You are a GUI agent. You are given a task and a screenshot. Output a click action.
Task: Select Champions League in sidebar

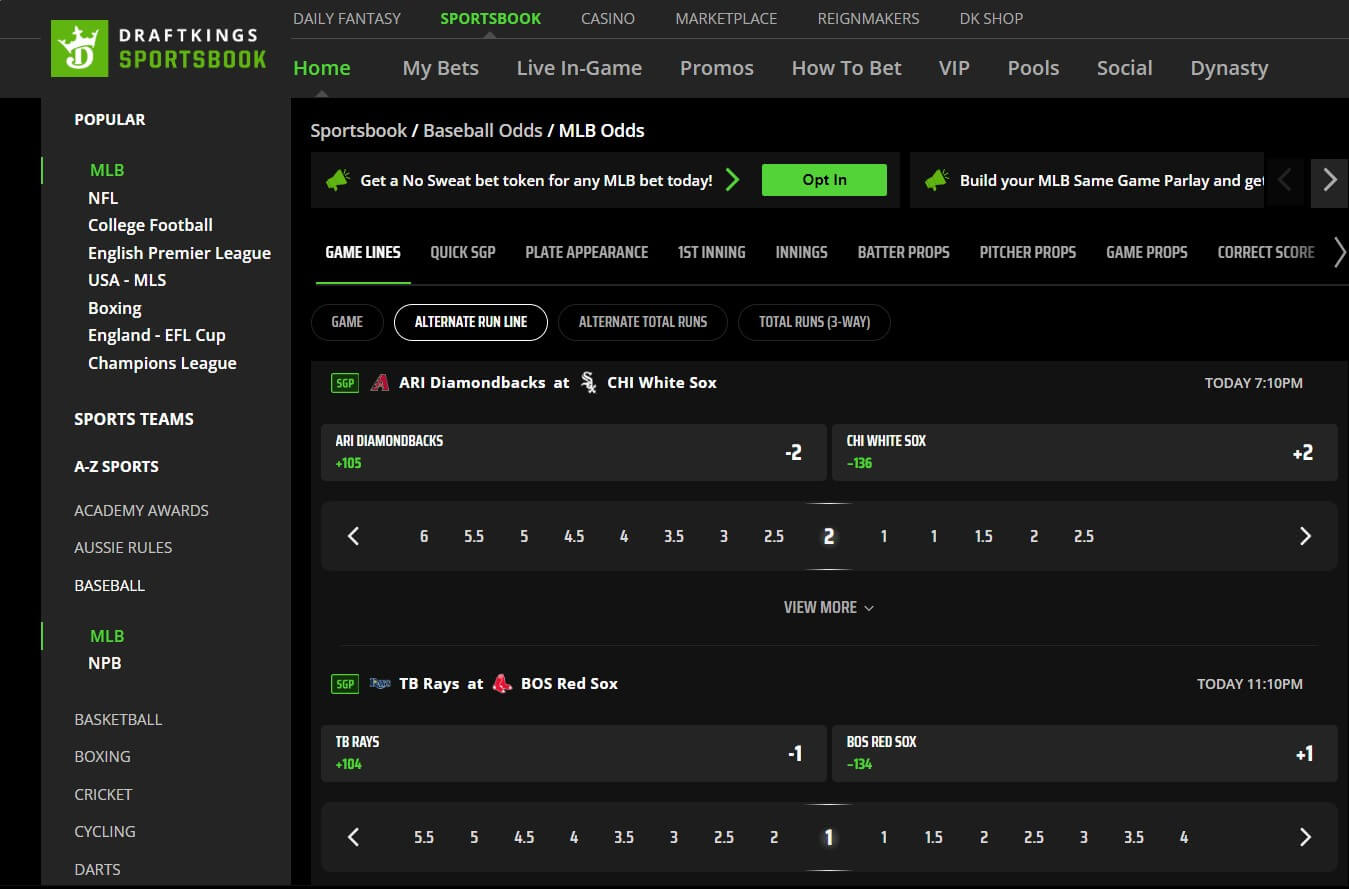[162, 363]
